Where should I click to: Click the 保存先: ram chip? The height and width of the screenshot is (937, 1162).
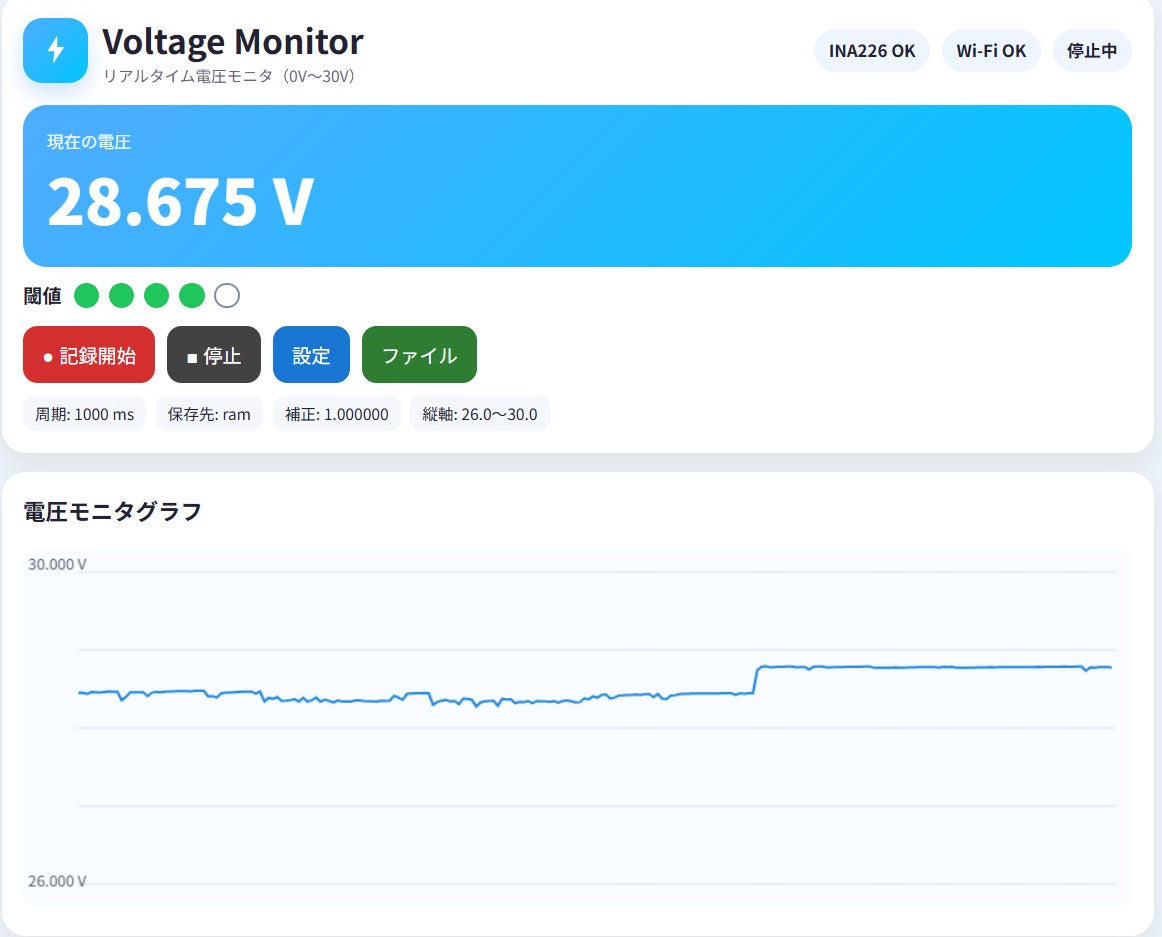click(x=209, y=414)
